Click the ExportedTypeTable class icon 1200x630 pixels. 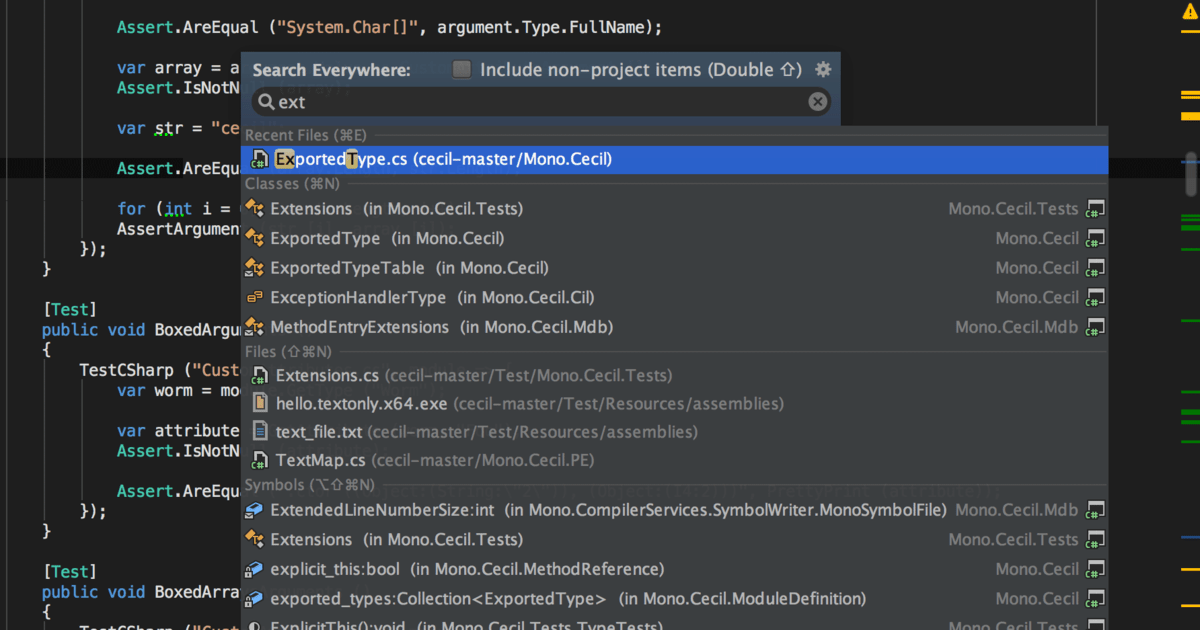pos(254,268)
